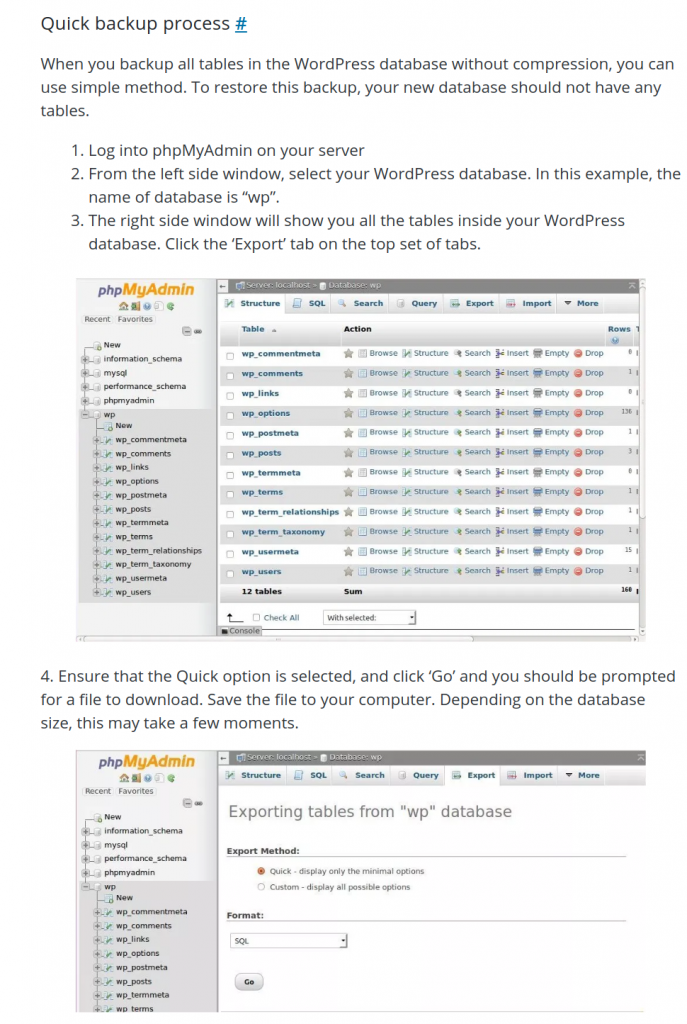This screenshot has height=1024, width=687.
Task: Click the docs help icon above the tables list sidebar
Action: click(147, 306)
